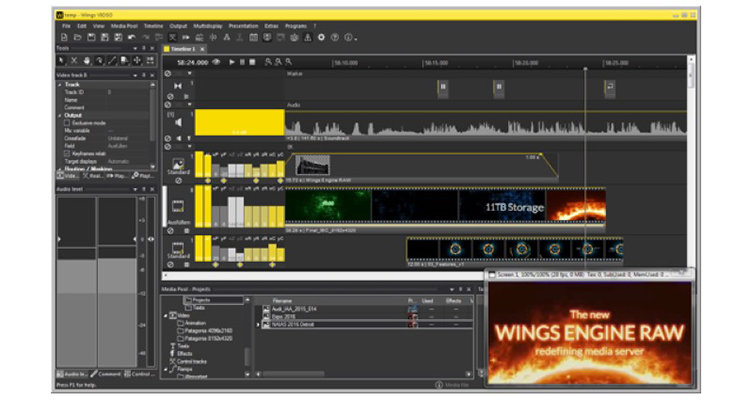Click the Wings Engine RAW clip thumbnail
The image size is (750, 400).
(x=313, y=166)
